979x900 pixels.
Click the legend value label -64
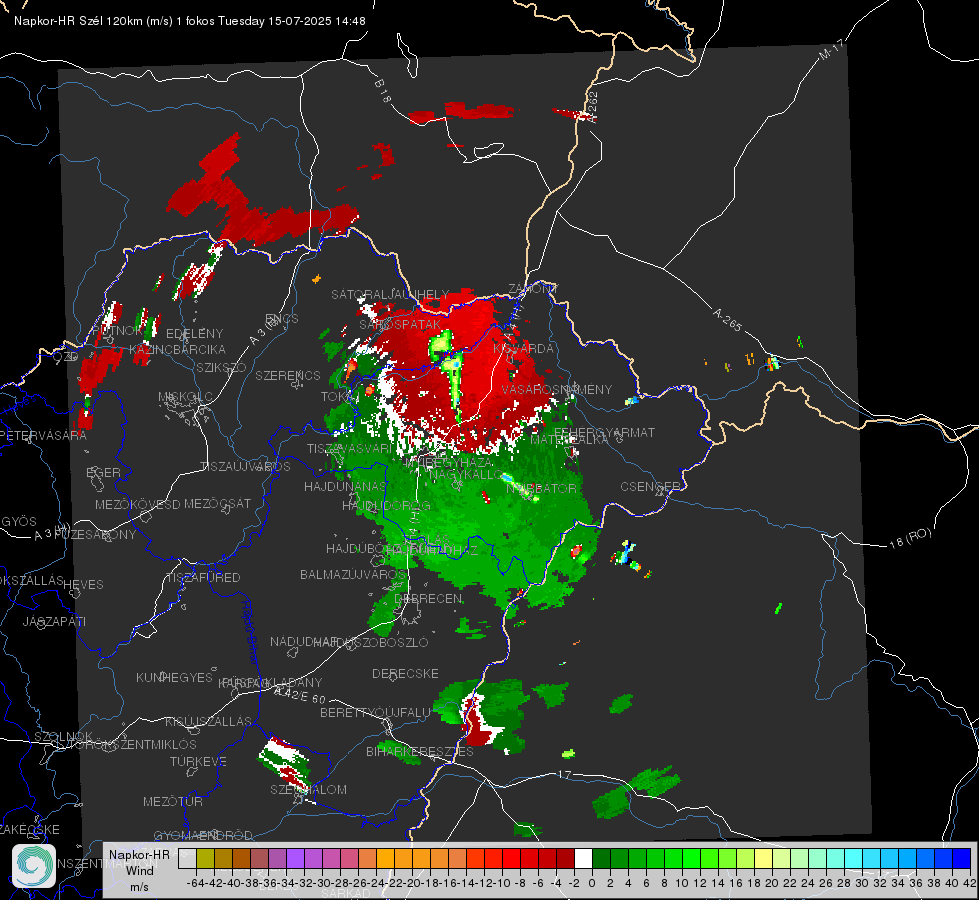(197, 883)
